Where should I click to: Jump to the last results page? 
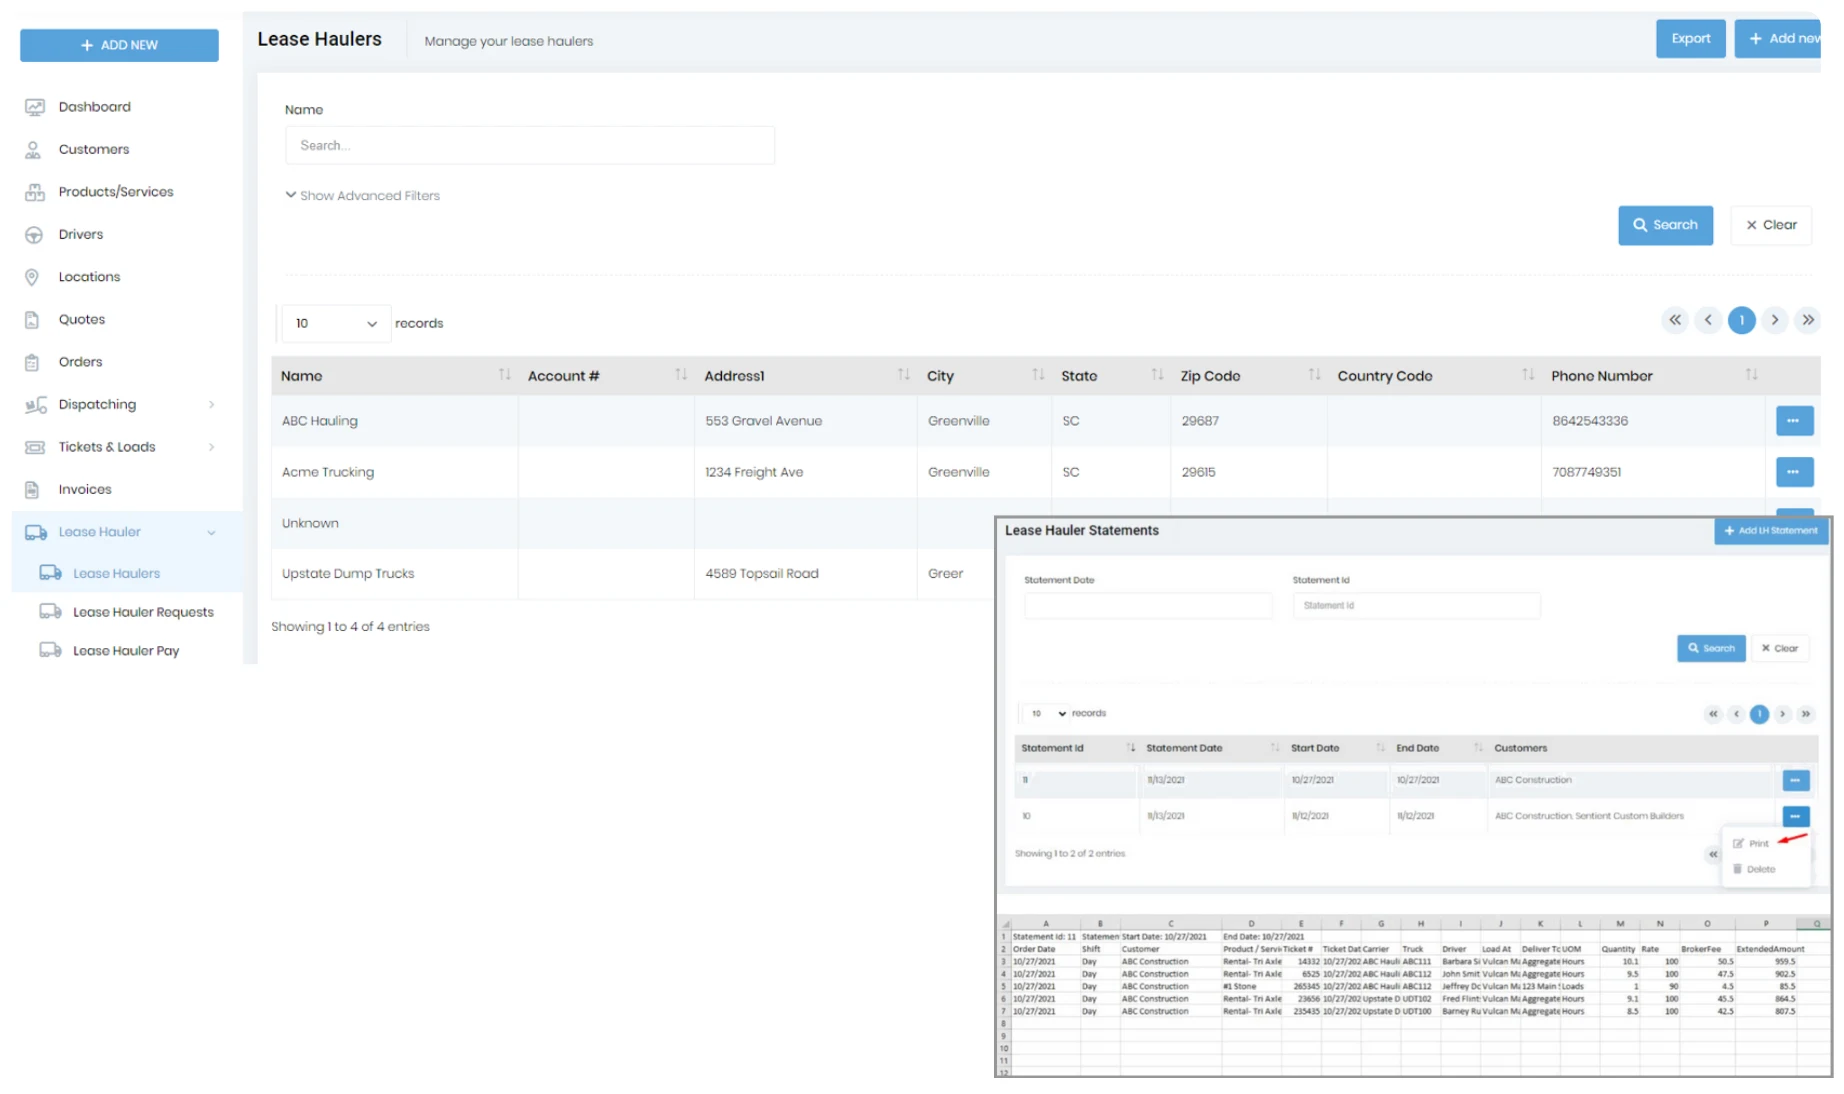click(x=1808, y=320)
